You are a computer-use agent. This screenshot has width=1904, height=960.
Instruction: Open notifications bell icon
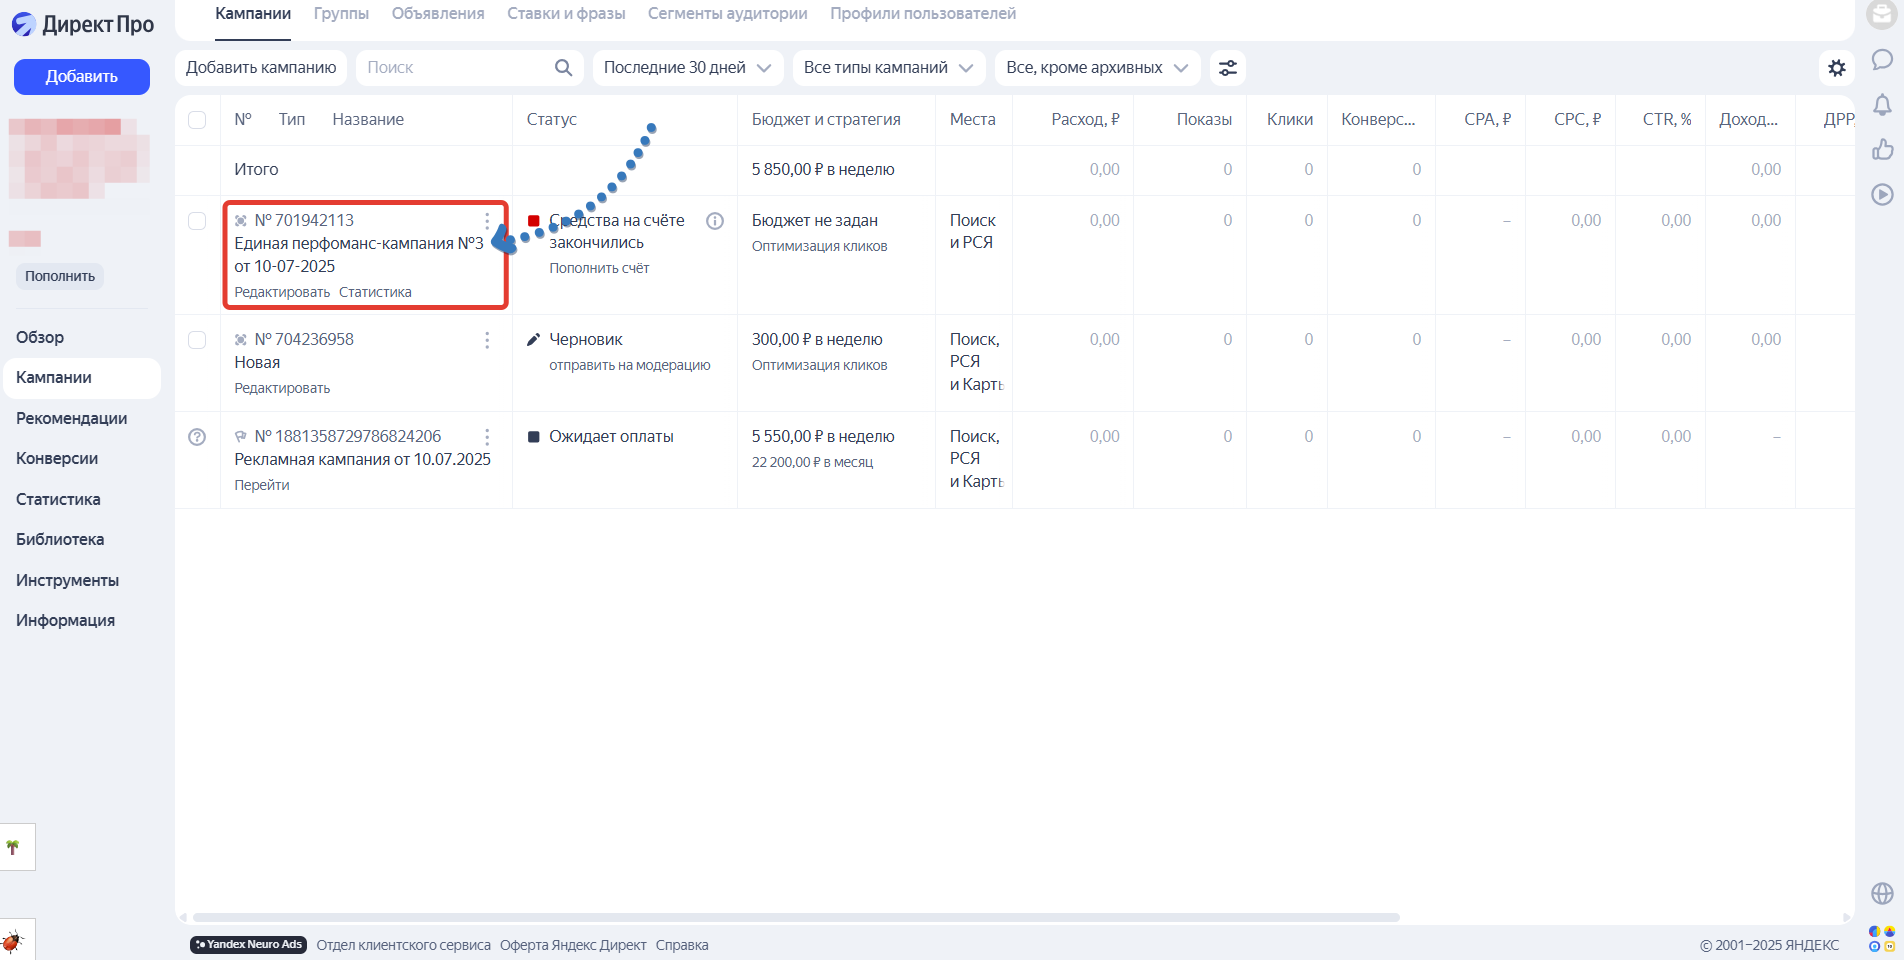[1882, 105]
